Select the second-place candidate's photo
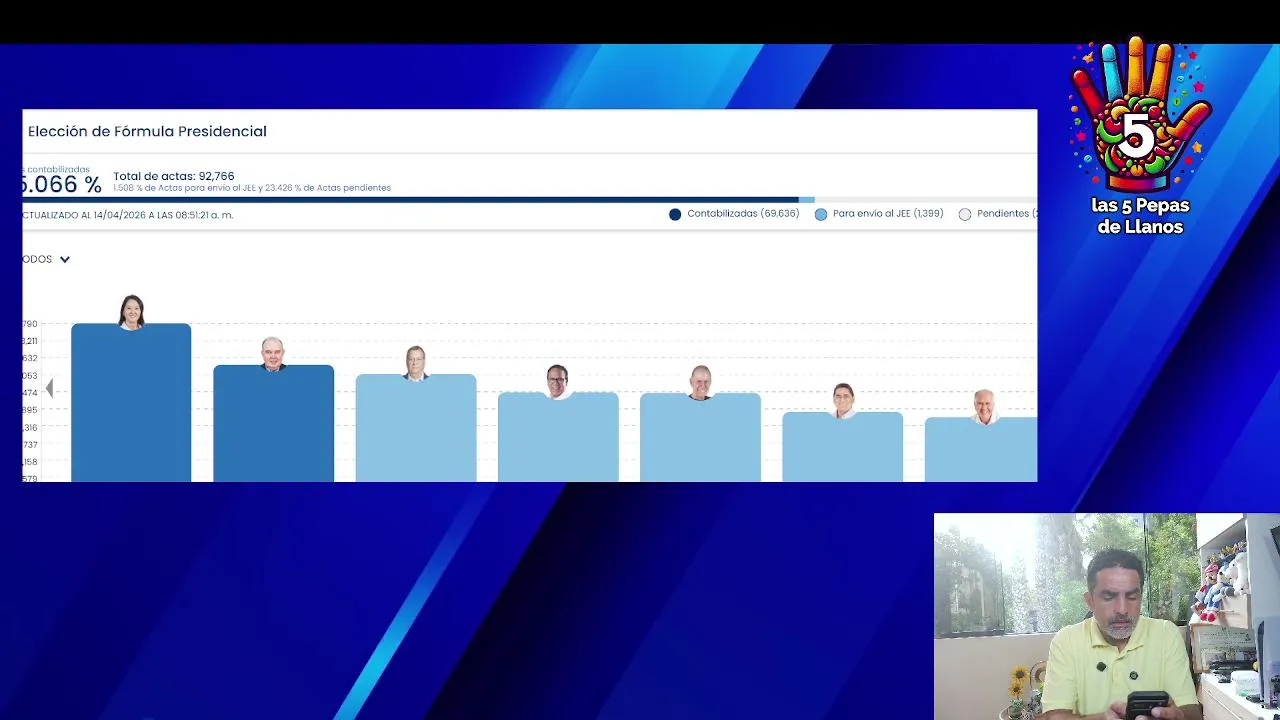Screen dimensions: 1280x720 pyautogui.click(x=273, y=354)
